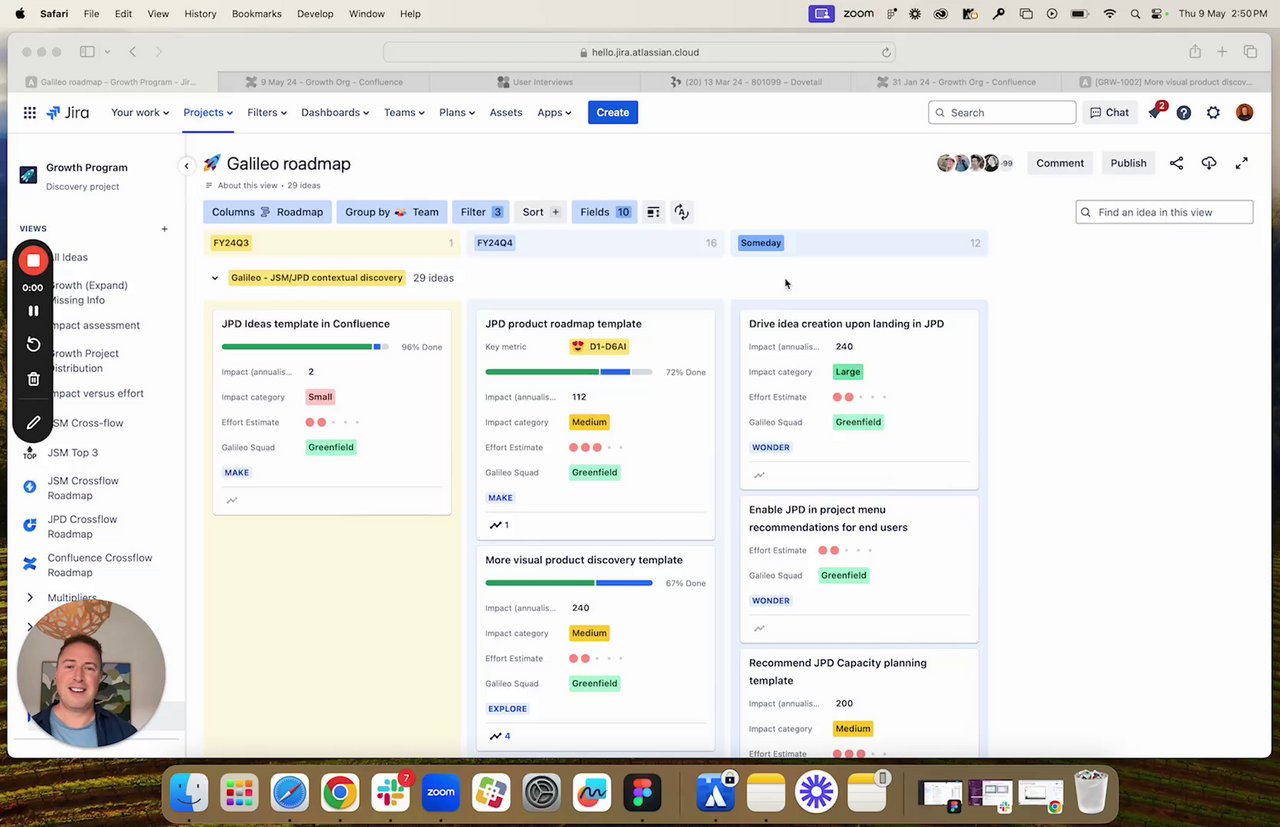Enter fullscreen with the expand arrows icon
The image size is (1280, 827).
(x=1242, y=163)
